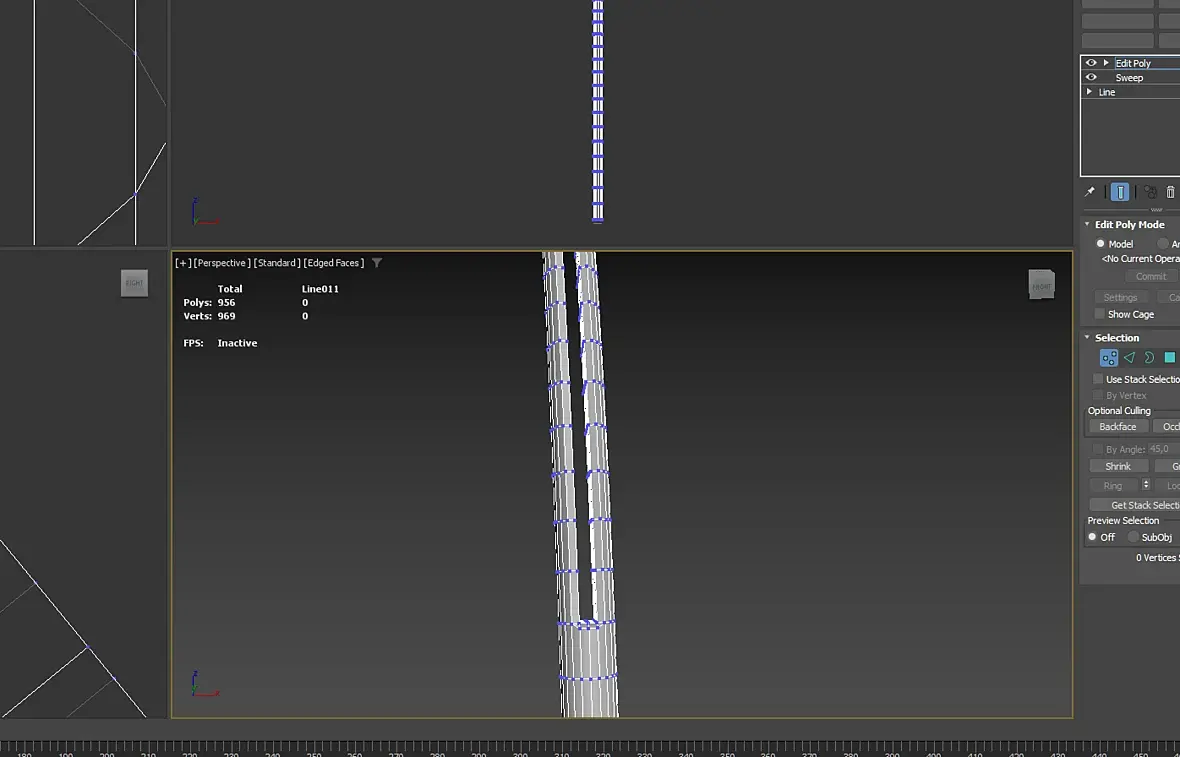Click the Shrink selection button
Image resolution: width=1180 pixels, height=757 pixels.
click(1118, 467)
